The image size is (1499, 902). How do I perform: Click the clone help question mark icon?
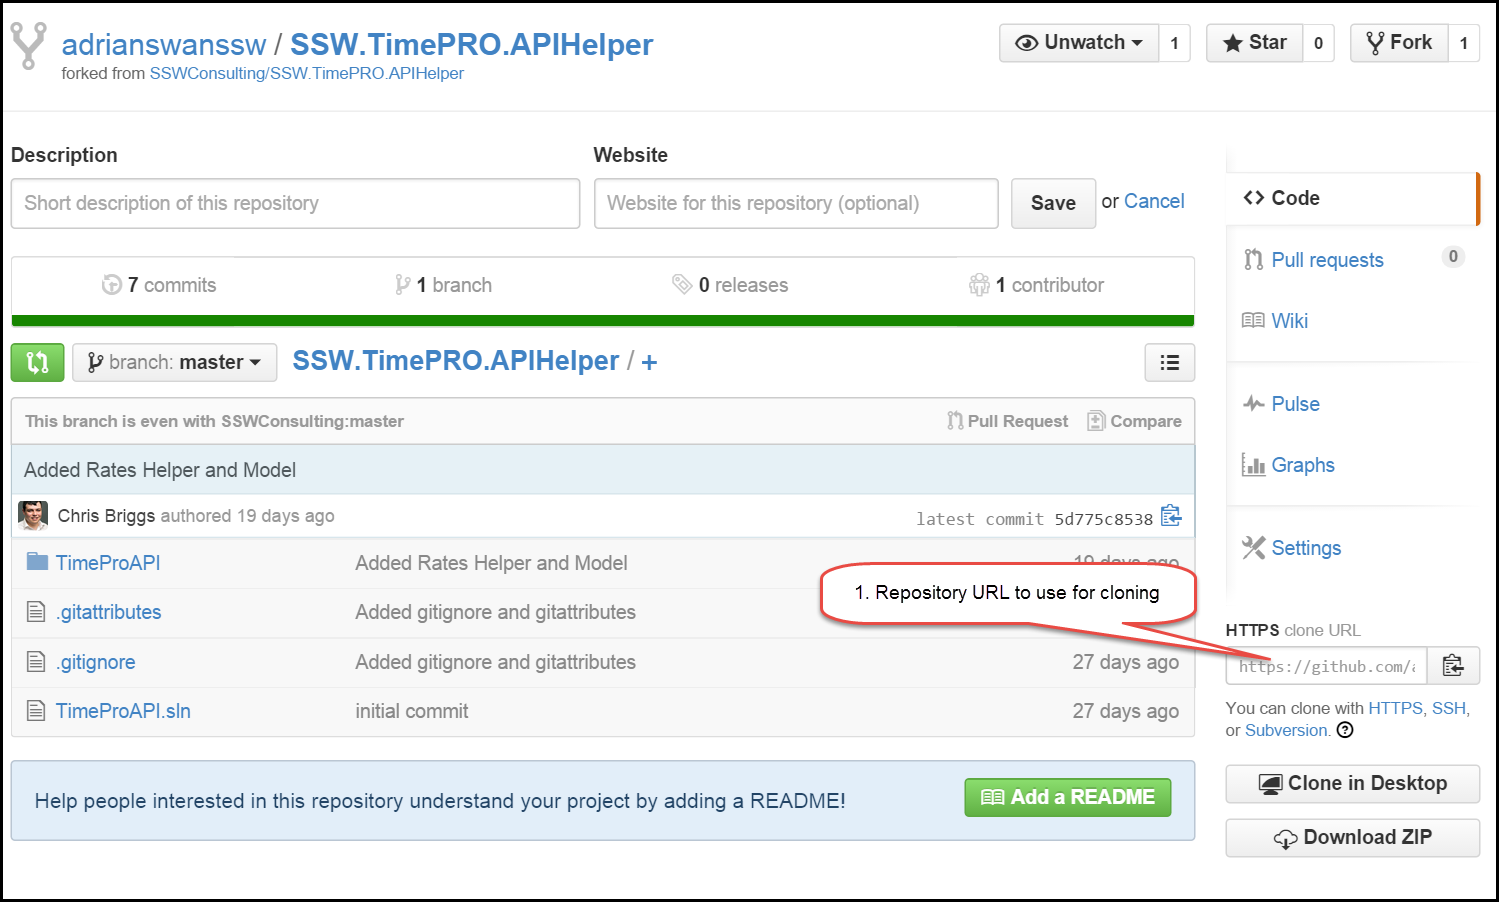point(1345,730)
